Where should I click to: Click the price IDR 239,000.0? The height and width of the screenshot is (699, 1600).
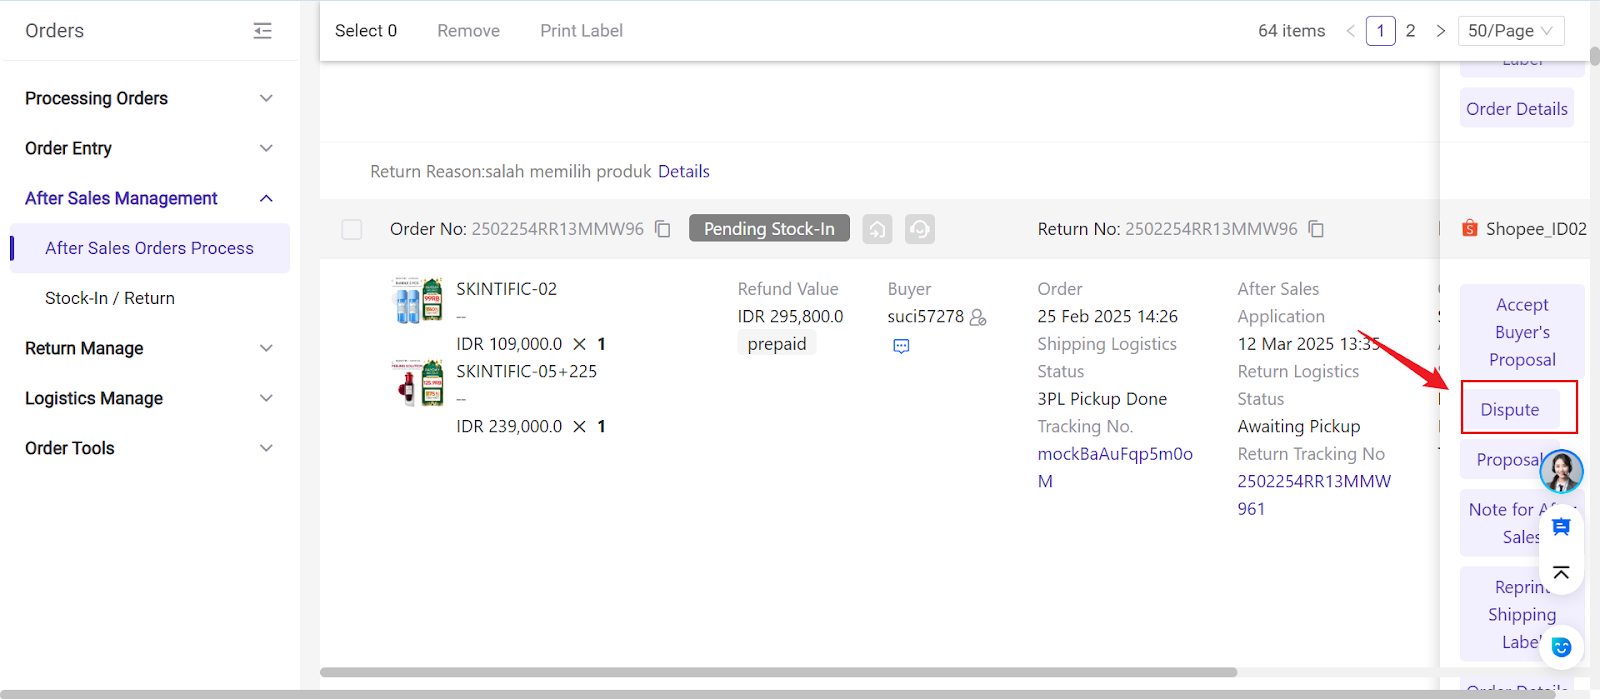[509, 426]
